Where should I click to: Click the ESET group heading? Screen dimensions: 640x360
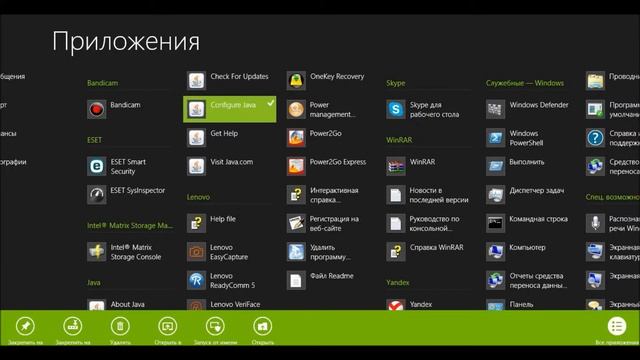94,140
